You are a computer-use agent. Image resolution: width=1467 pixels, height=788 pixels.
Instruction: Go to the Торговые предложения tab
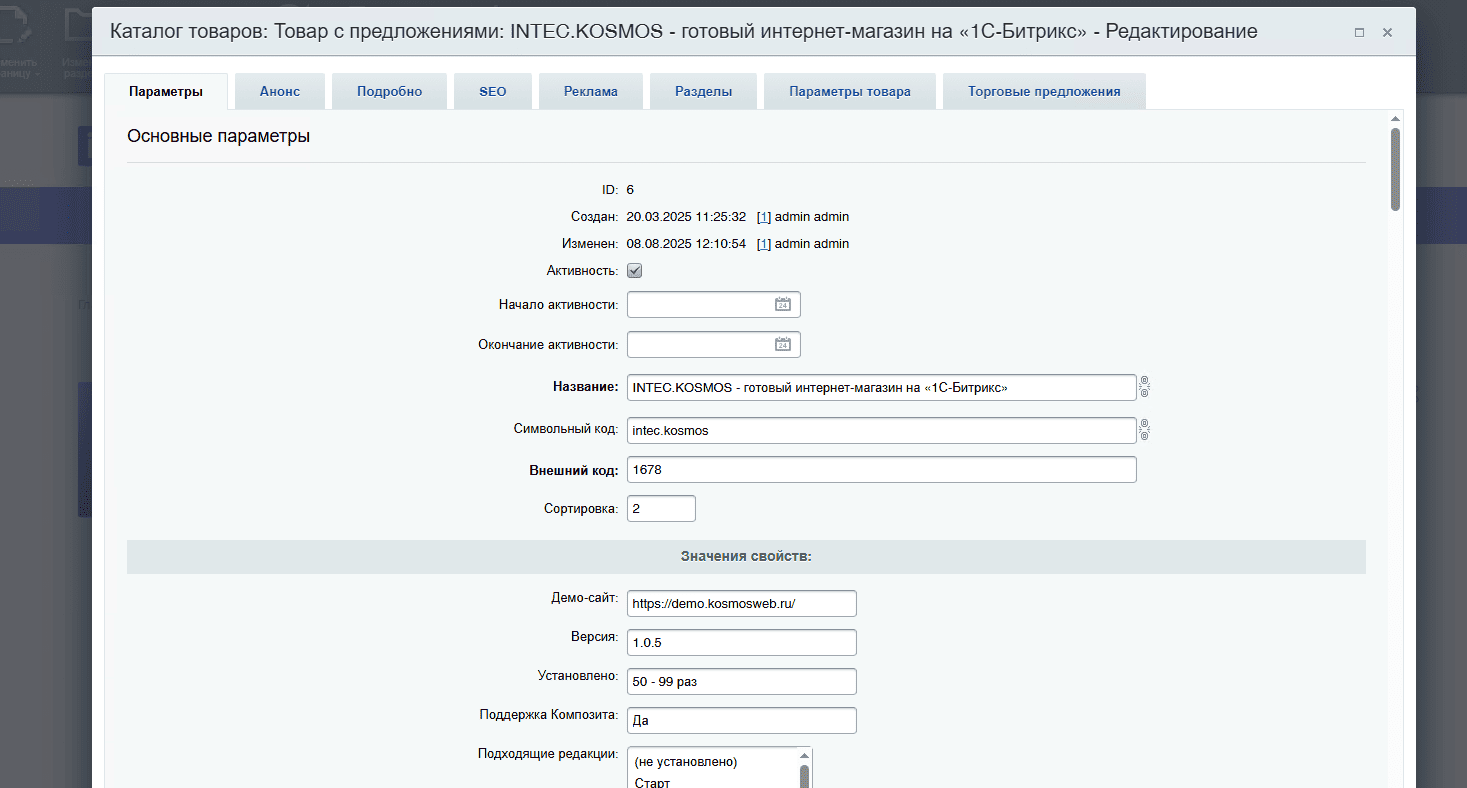[1043, 91]
